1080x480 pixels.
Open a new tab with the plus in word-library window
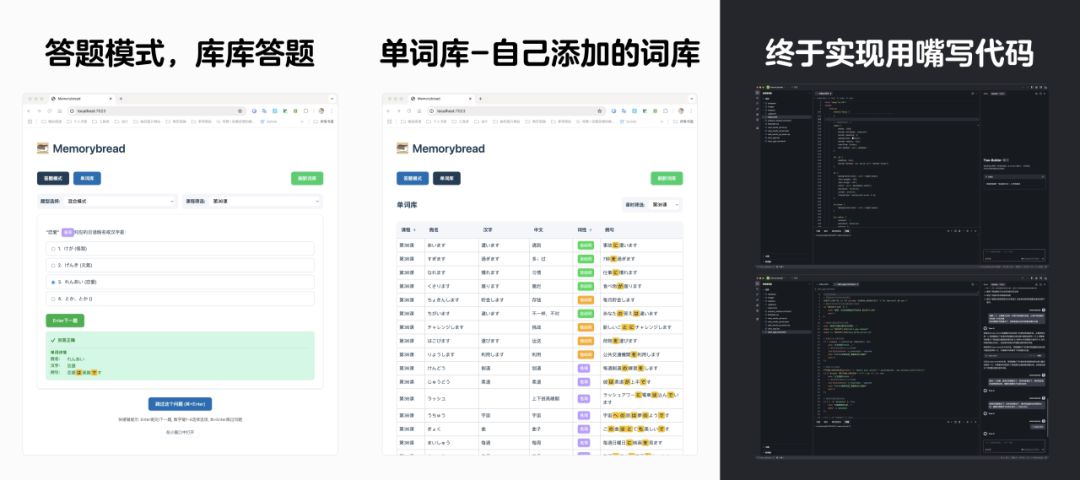480,98
